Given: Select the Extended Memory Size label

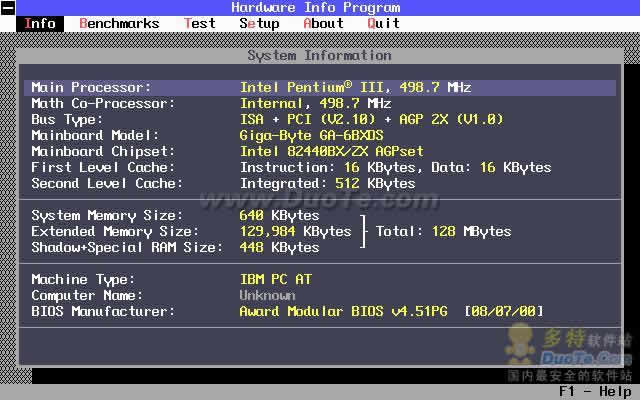Looking at the screenshot, I should [x=115, y=231].
